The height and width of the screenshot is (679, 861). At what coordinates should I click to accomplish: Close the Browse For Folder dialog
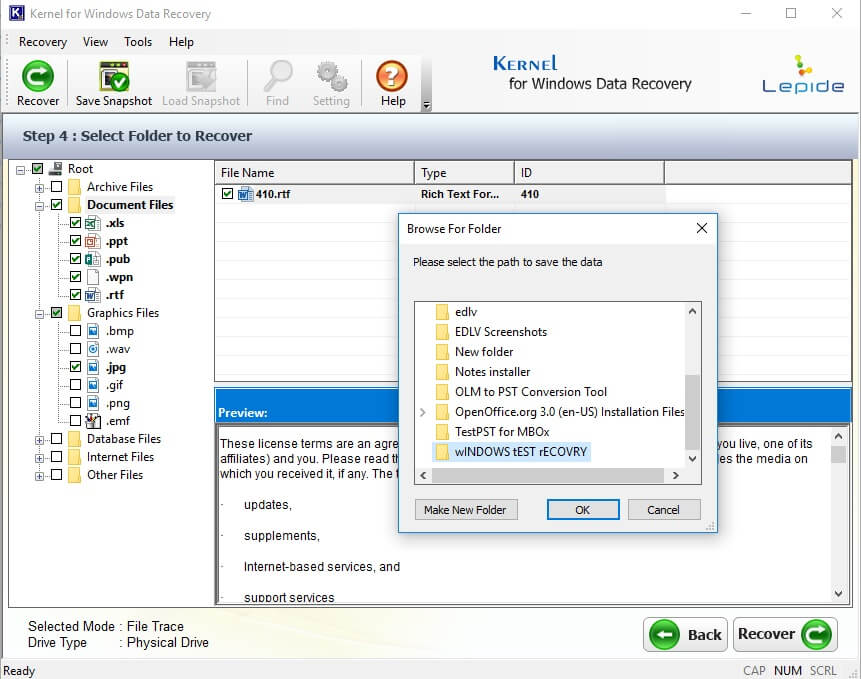pyautogui.click(x=702, y=228)
